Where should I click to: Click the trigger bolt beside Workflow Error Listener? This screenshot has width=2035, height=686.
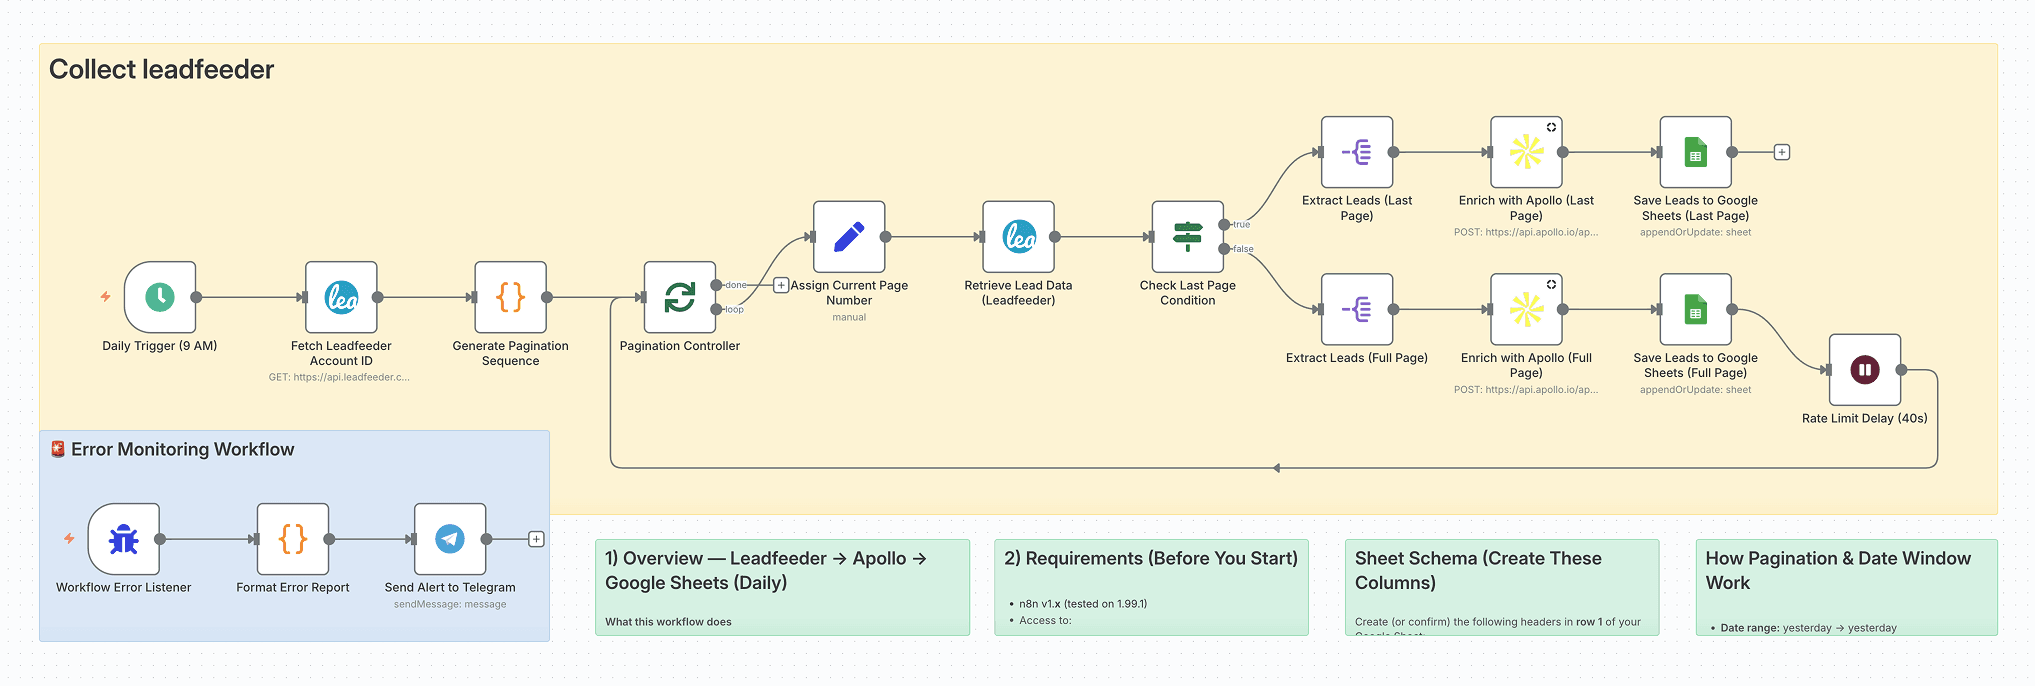tap(69, 539)
